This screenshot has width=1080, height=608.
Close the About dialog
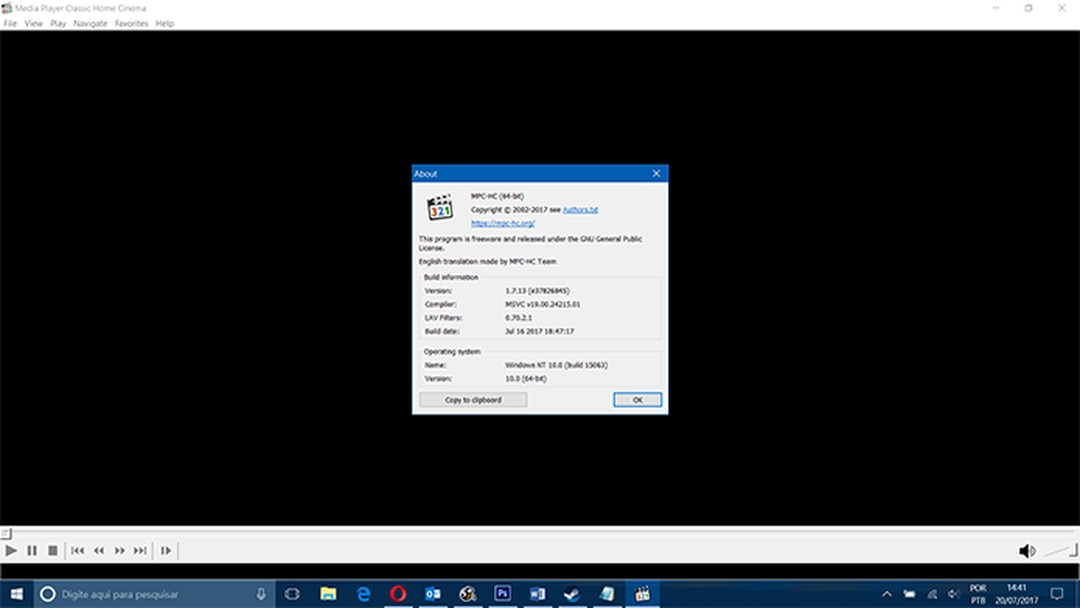click(656, 174)
